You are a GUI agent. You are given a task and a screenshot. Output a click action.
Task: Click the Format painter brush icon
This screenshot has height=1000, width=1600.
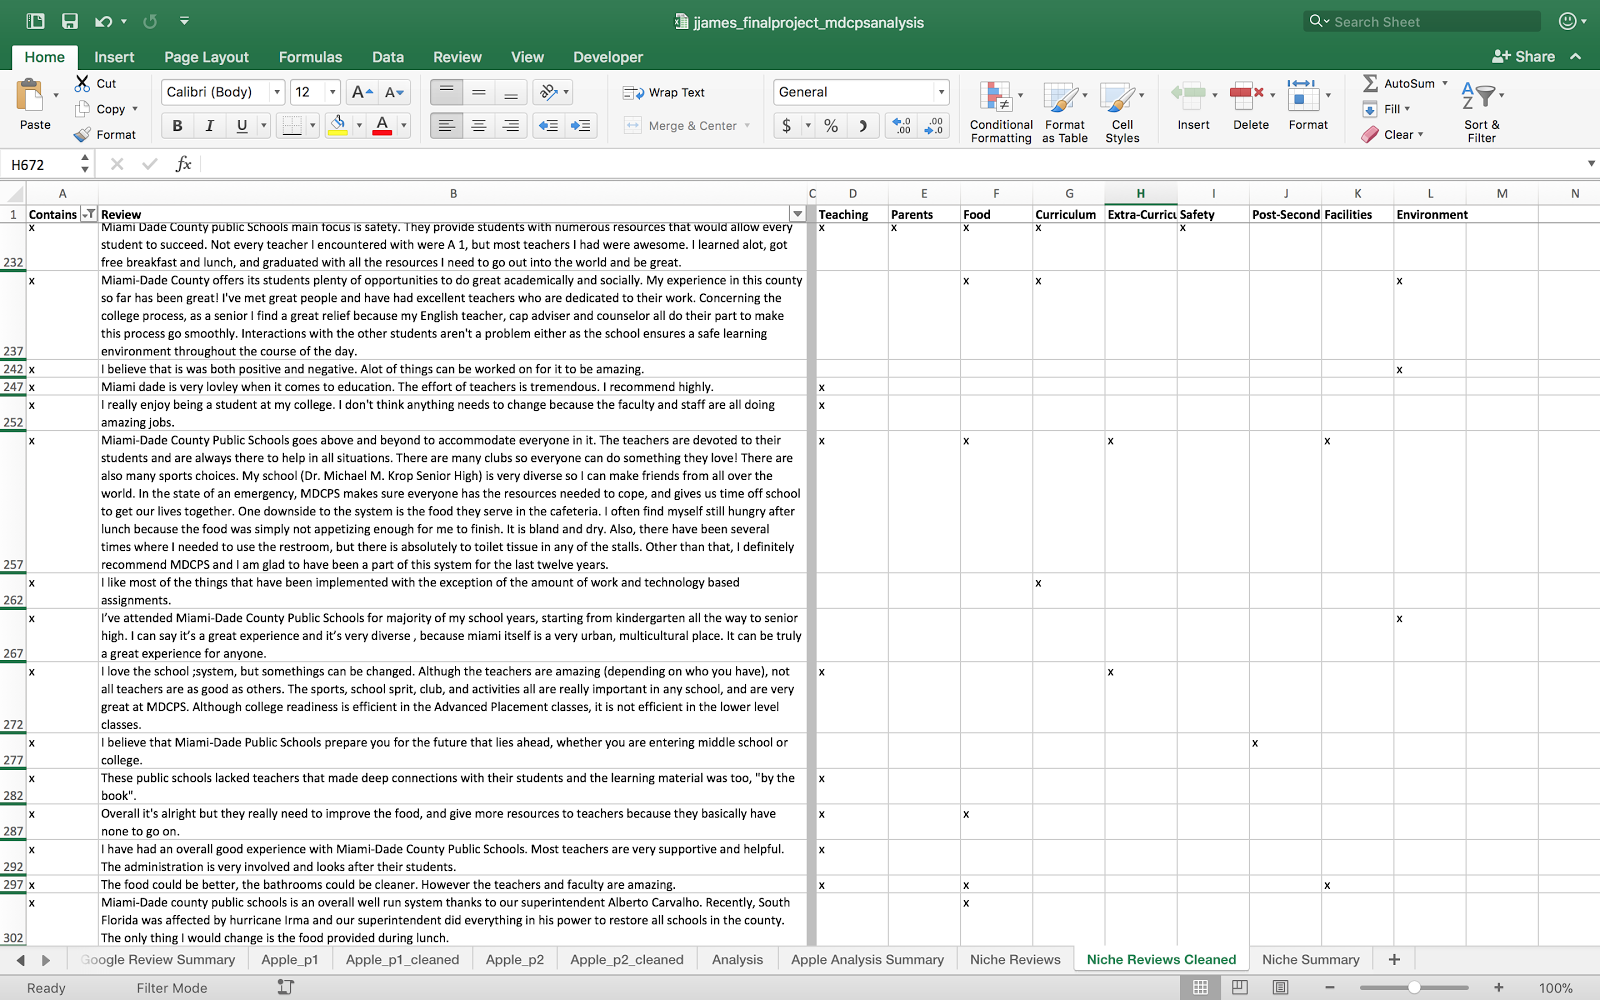[83, 134]
